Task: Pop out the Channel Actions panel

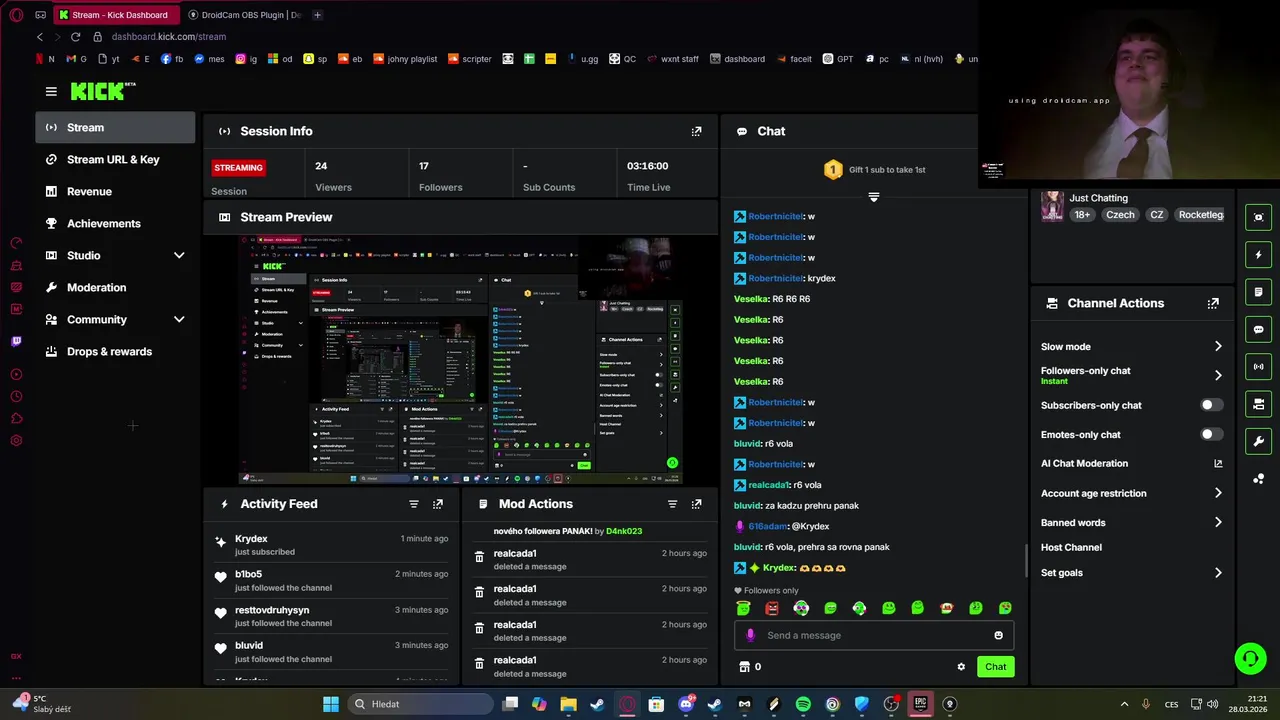Action: 1213,303
